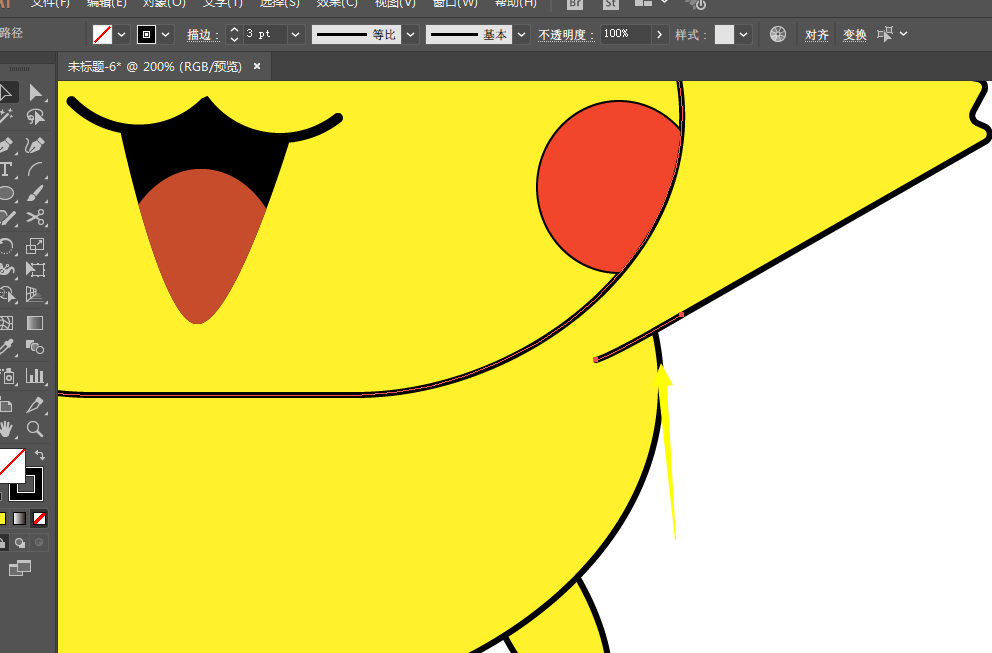The height and width of the screenshot is (653, 992).
Task: Open stroke color dropdown in control bar
Action: tap(166, 34)
